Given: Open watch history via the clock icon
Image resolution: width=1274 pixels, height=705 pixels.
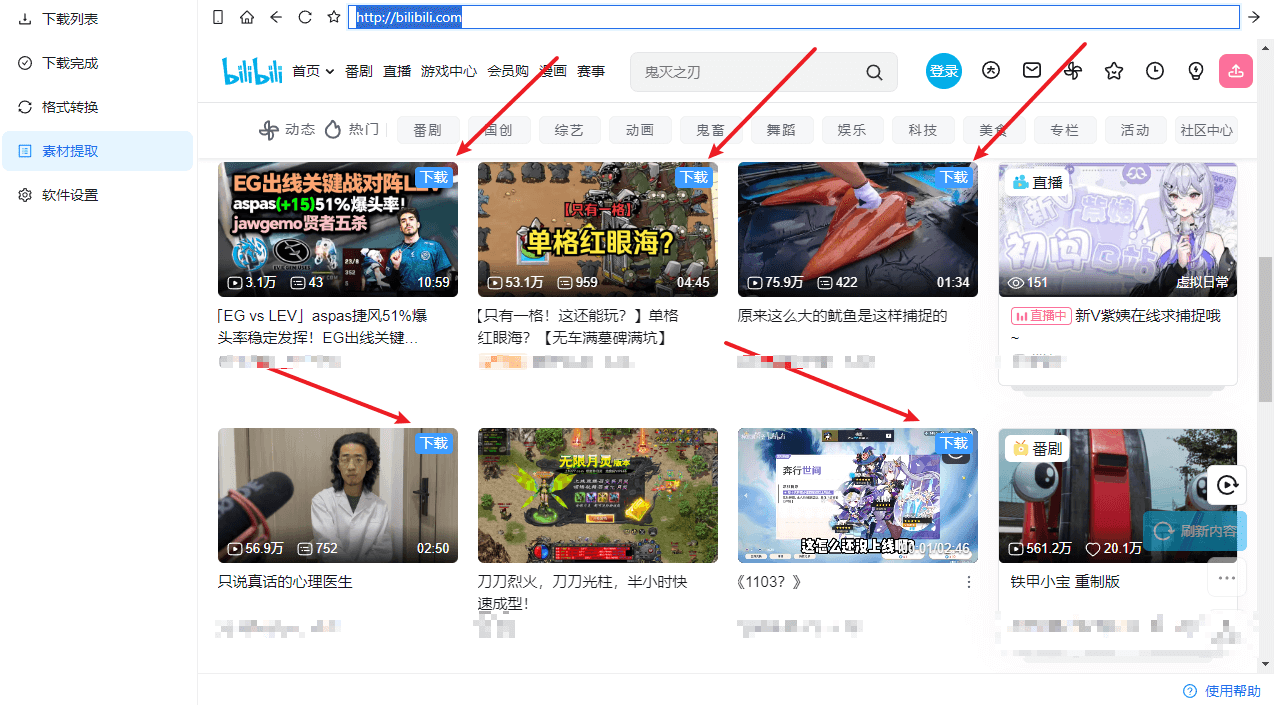Looking at the screenshot, I should tap(1155, 71).
